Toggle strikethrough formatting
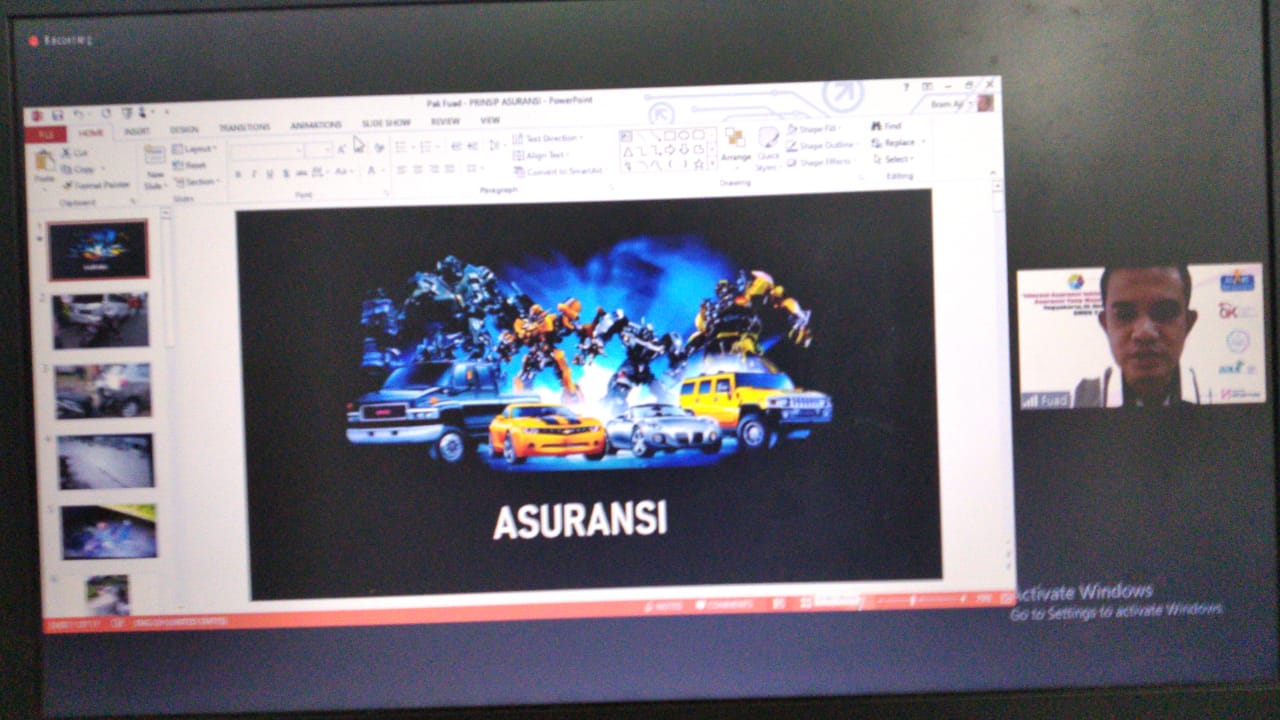Viewport: 1280px width, 720px height. pos(301,173)
